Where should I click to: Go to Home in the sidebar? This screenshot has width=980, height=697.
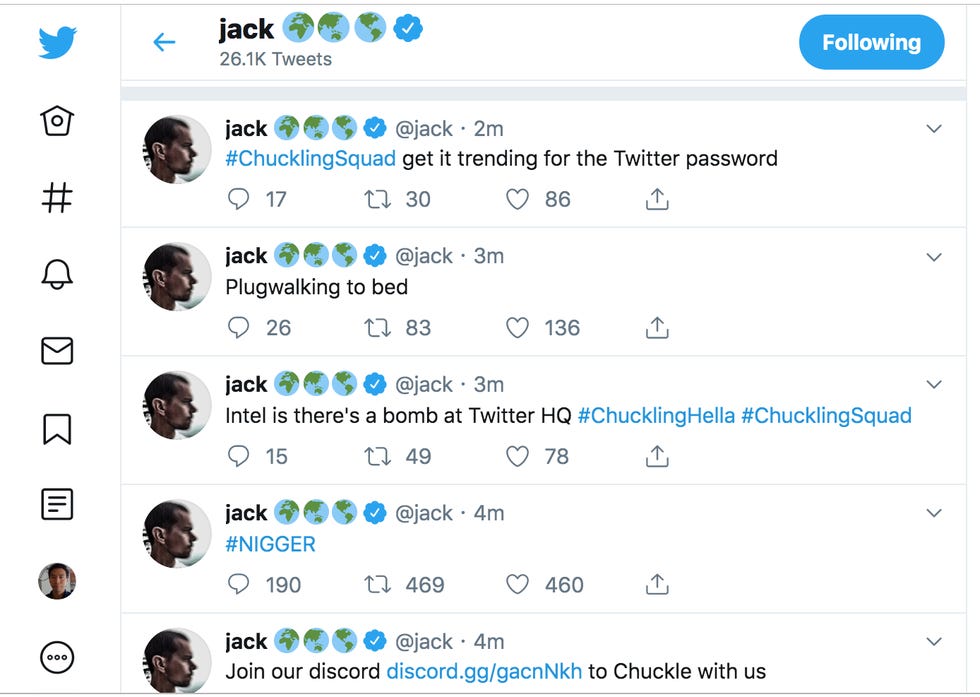(x=57, y=121)
